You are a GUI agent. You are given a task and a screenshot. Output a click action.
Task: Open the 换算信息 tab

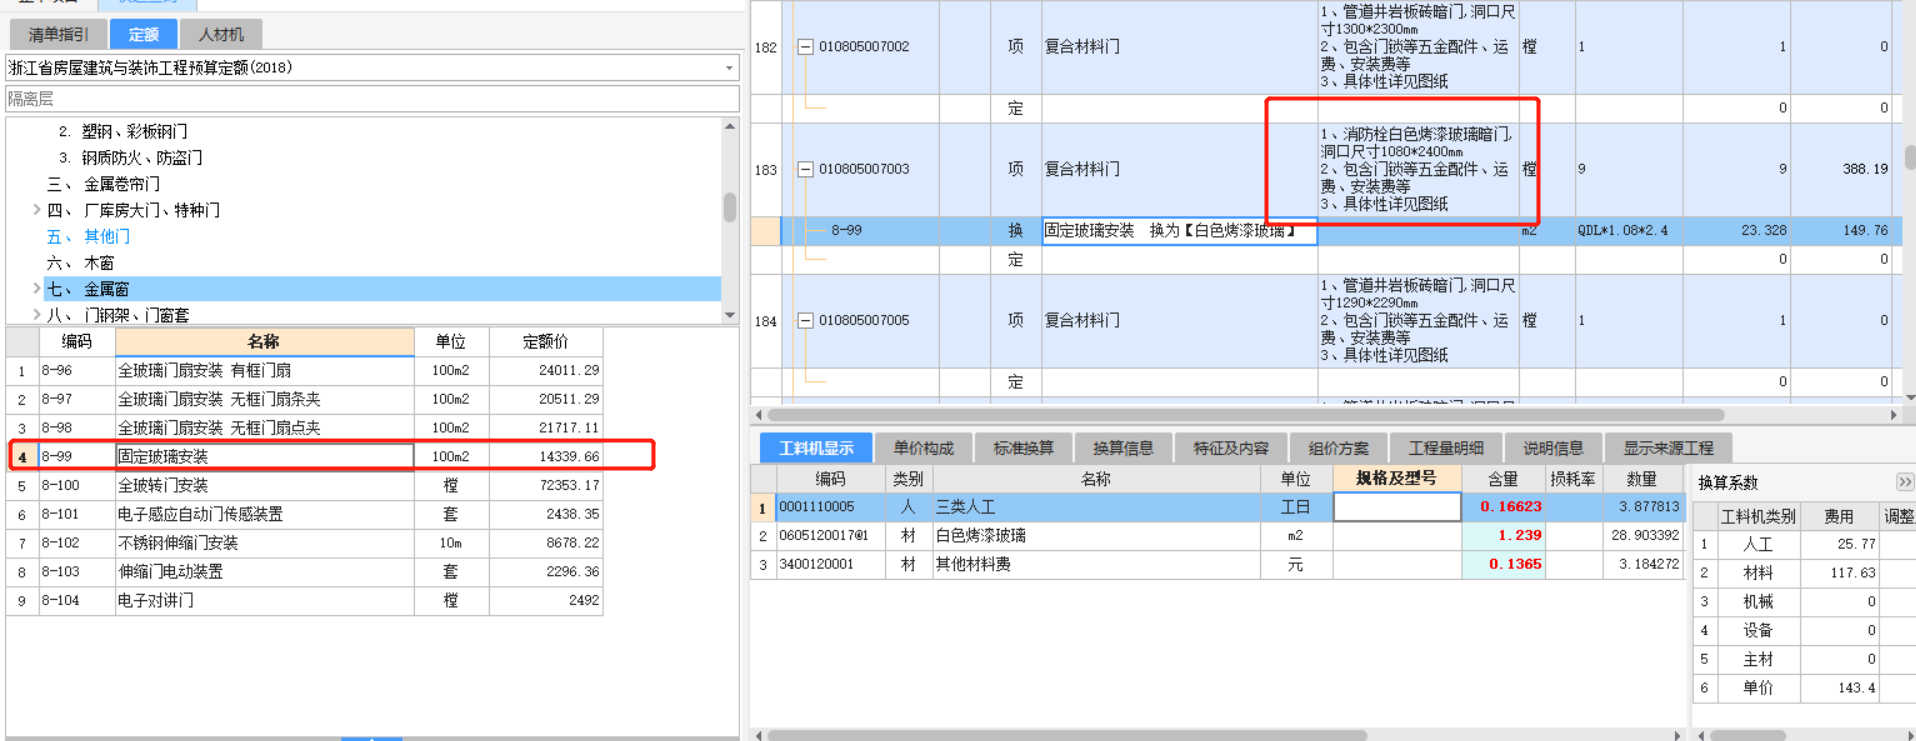[1123, 448]
